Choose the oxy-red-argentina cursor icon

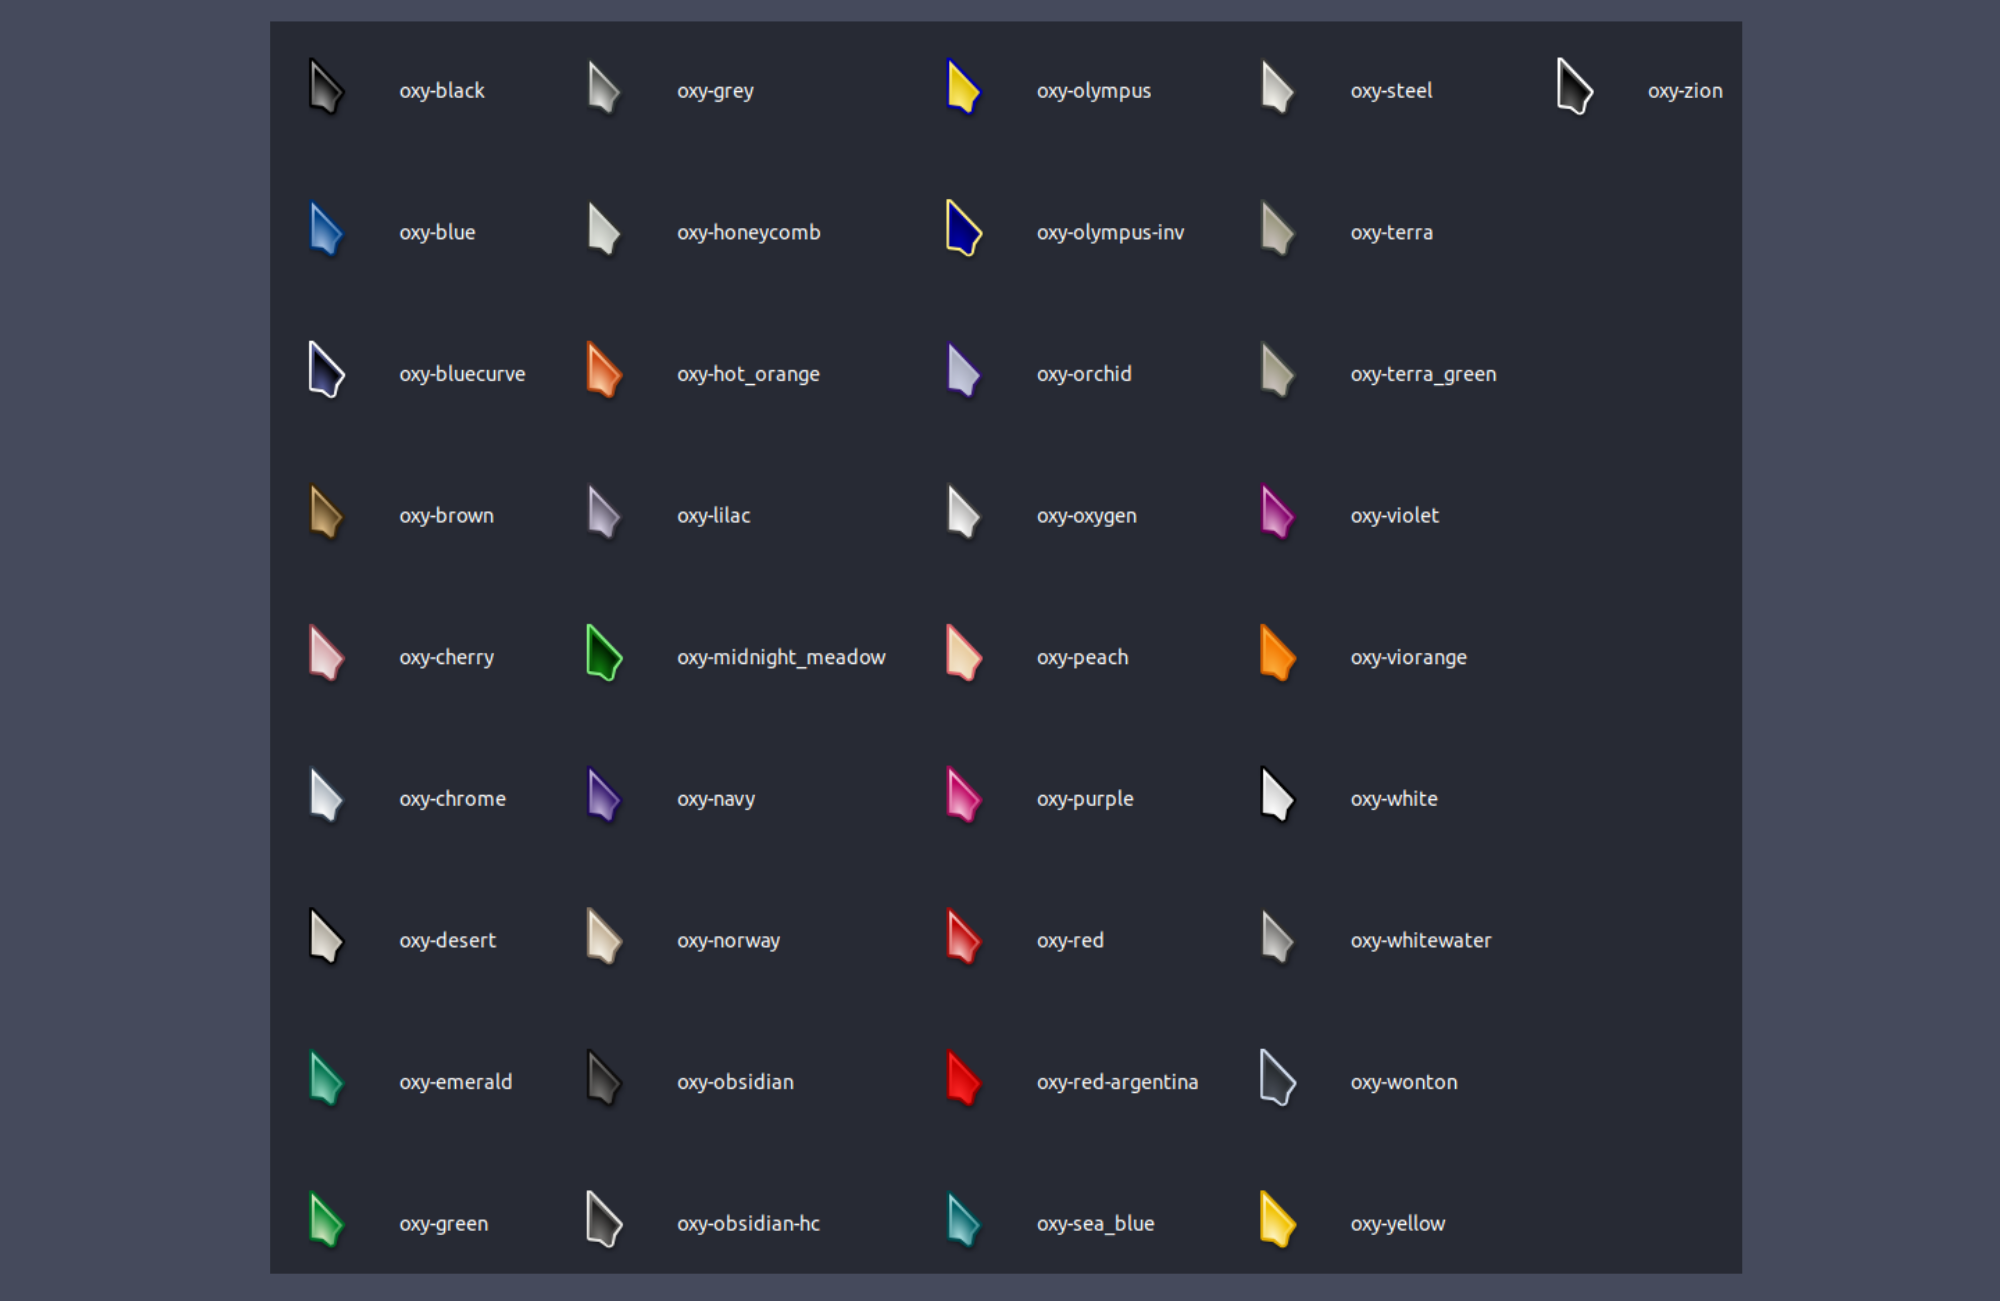coord(964,1079)
